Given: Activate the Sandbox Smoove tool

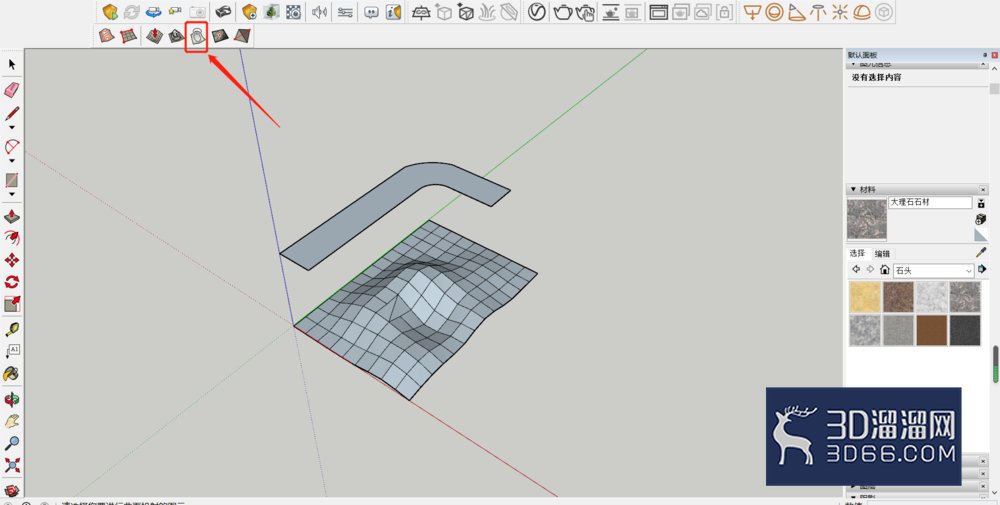Looking at the screenshot, I should 154,36.
